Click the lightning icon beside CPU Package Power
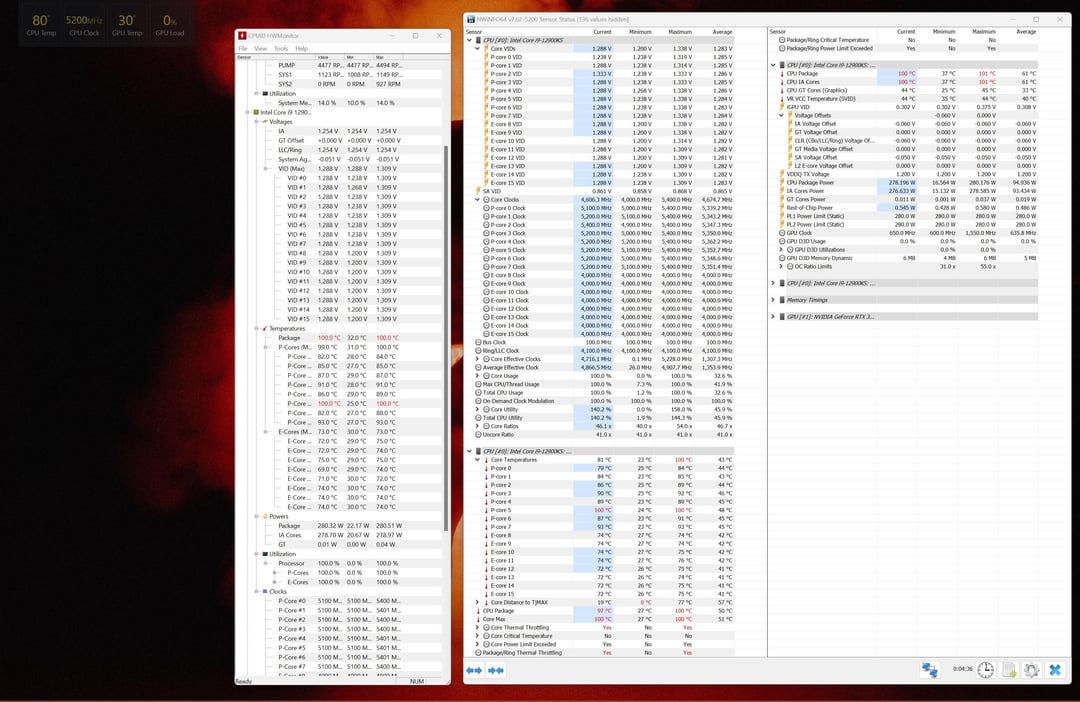 (x=782, y=183)
